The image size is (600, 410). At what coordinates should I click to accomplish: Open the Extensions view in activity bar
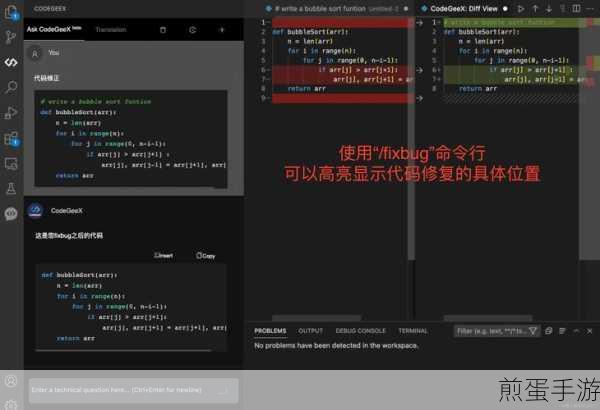coord(11,139)
